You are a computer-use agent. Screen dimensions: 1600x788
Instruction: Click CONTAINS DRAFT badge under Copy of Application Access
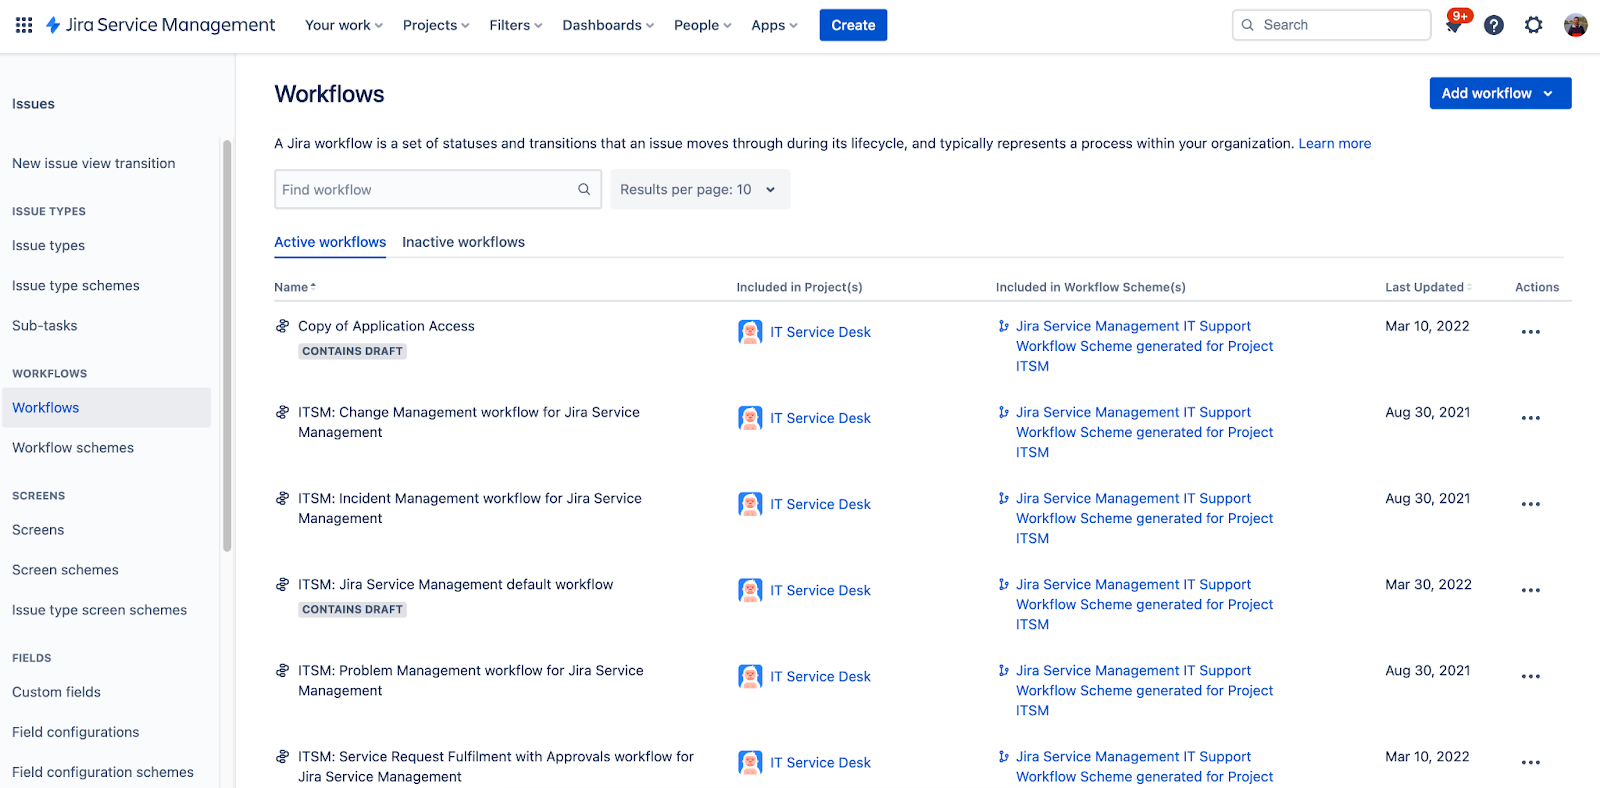click(x=352, y=351)
